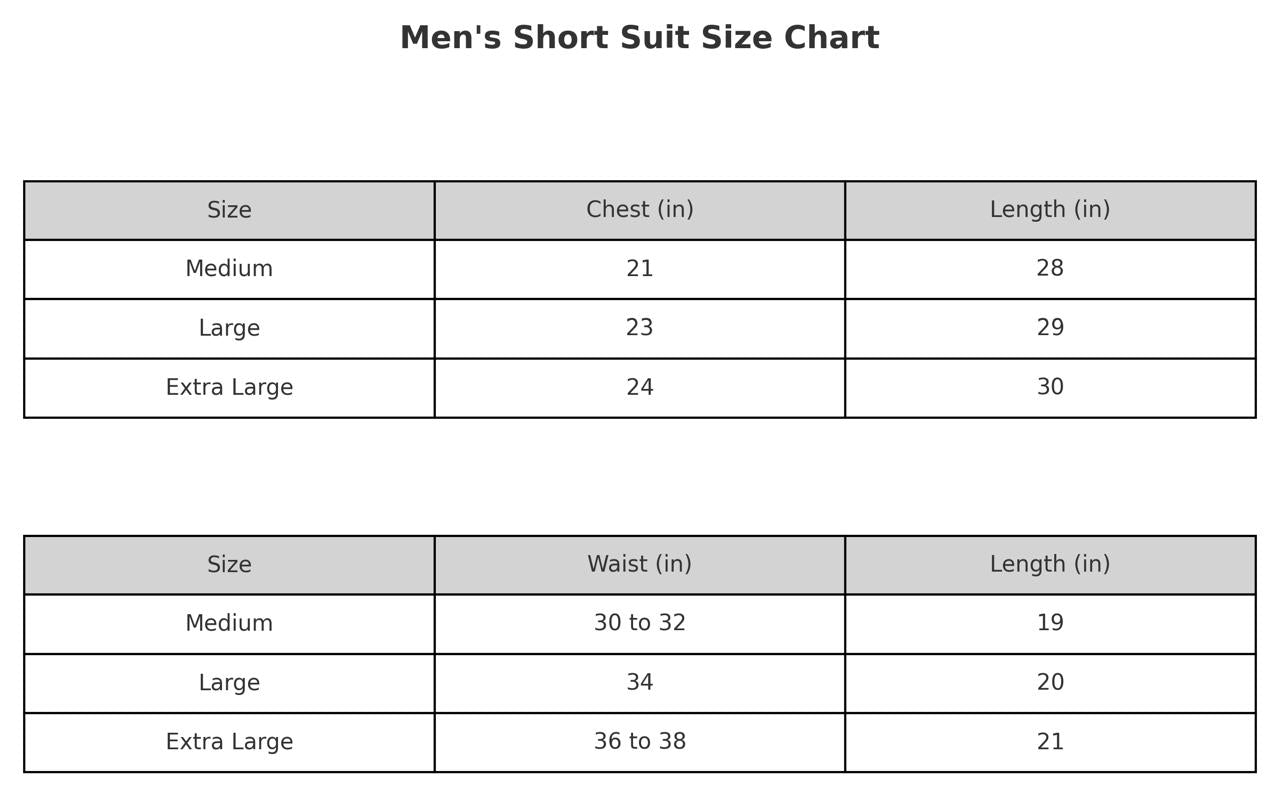
Task: Click the length value 20 cell
Action: 1049,683
